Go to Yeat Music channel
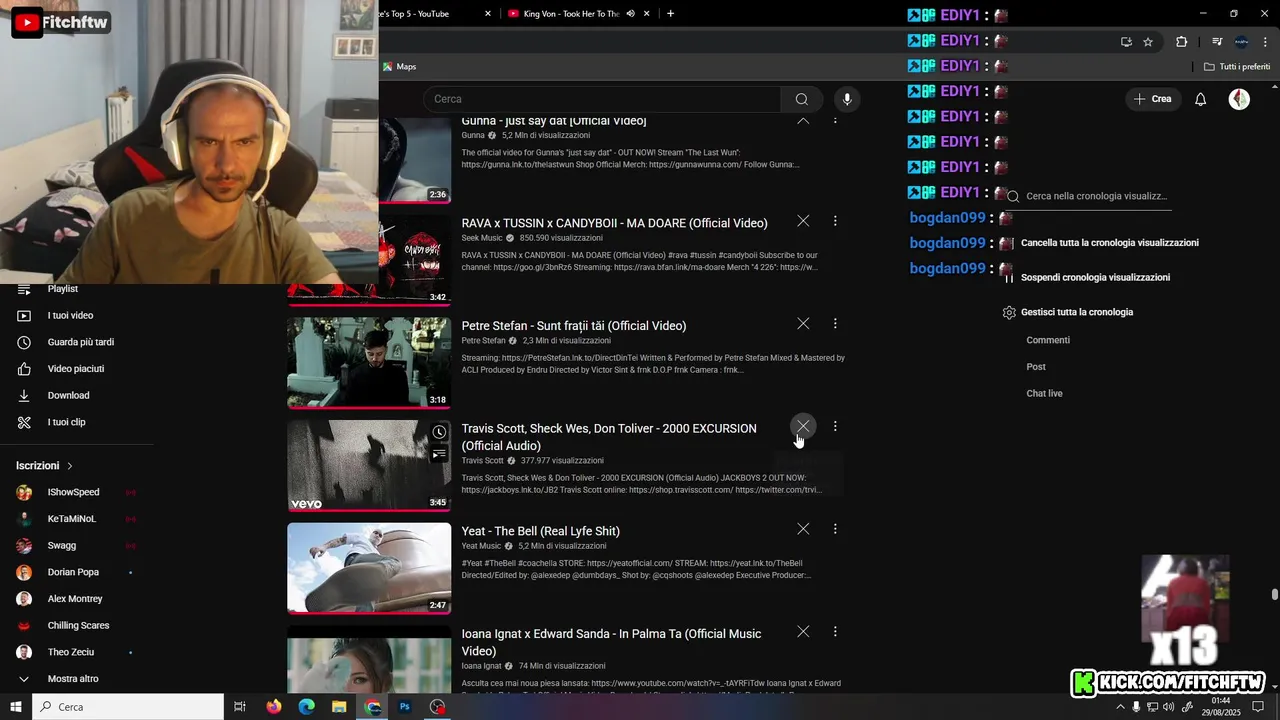The image size is (1280, 720). coord(481,546)
